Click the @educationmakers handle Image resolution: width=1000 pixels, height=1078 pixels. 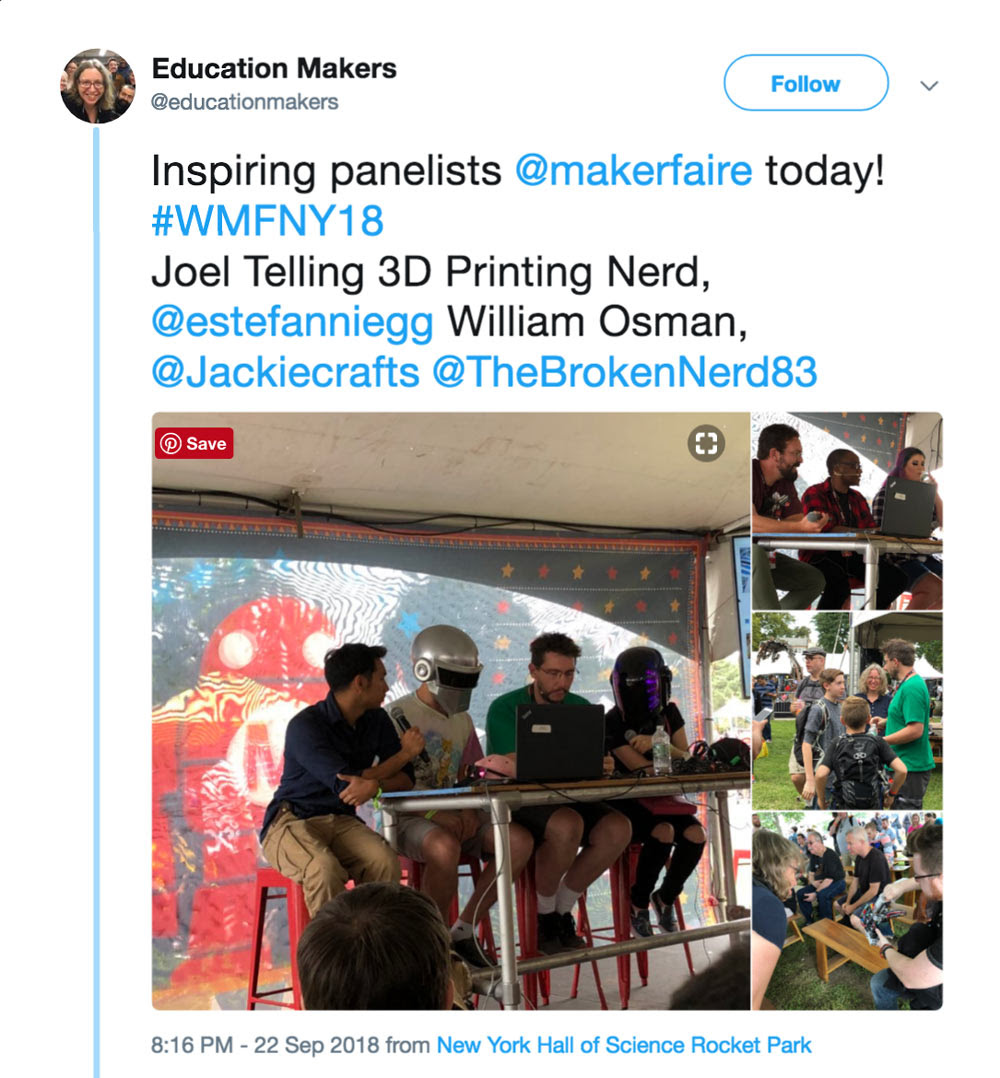pos(245,102)
